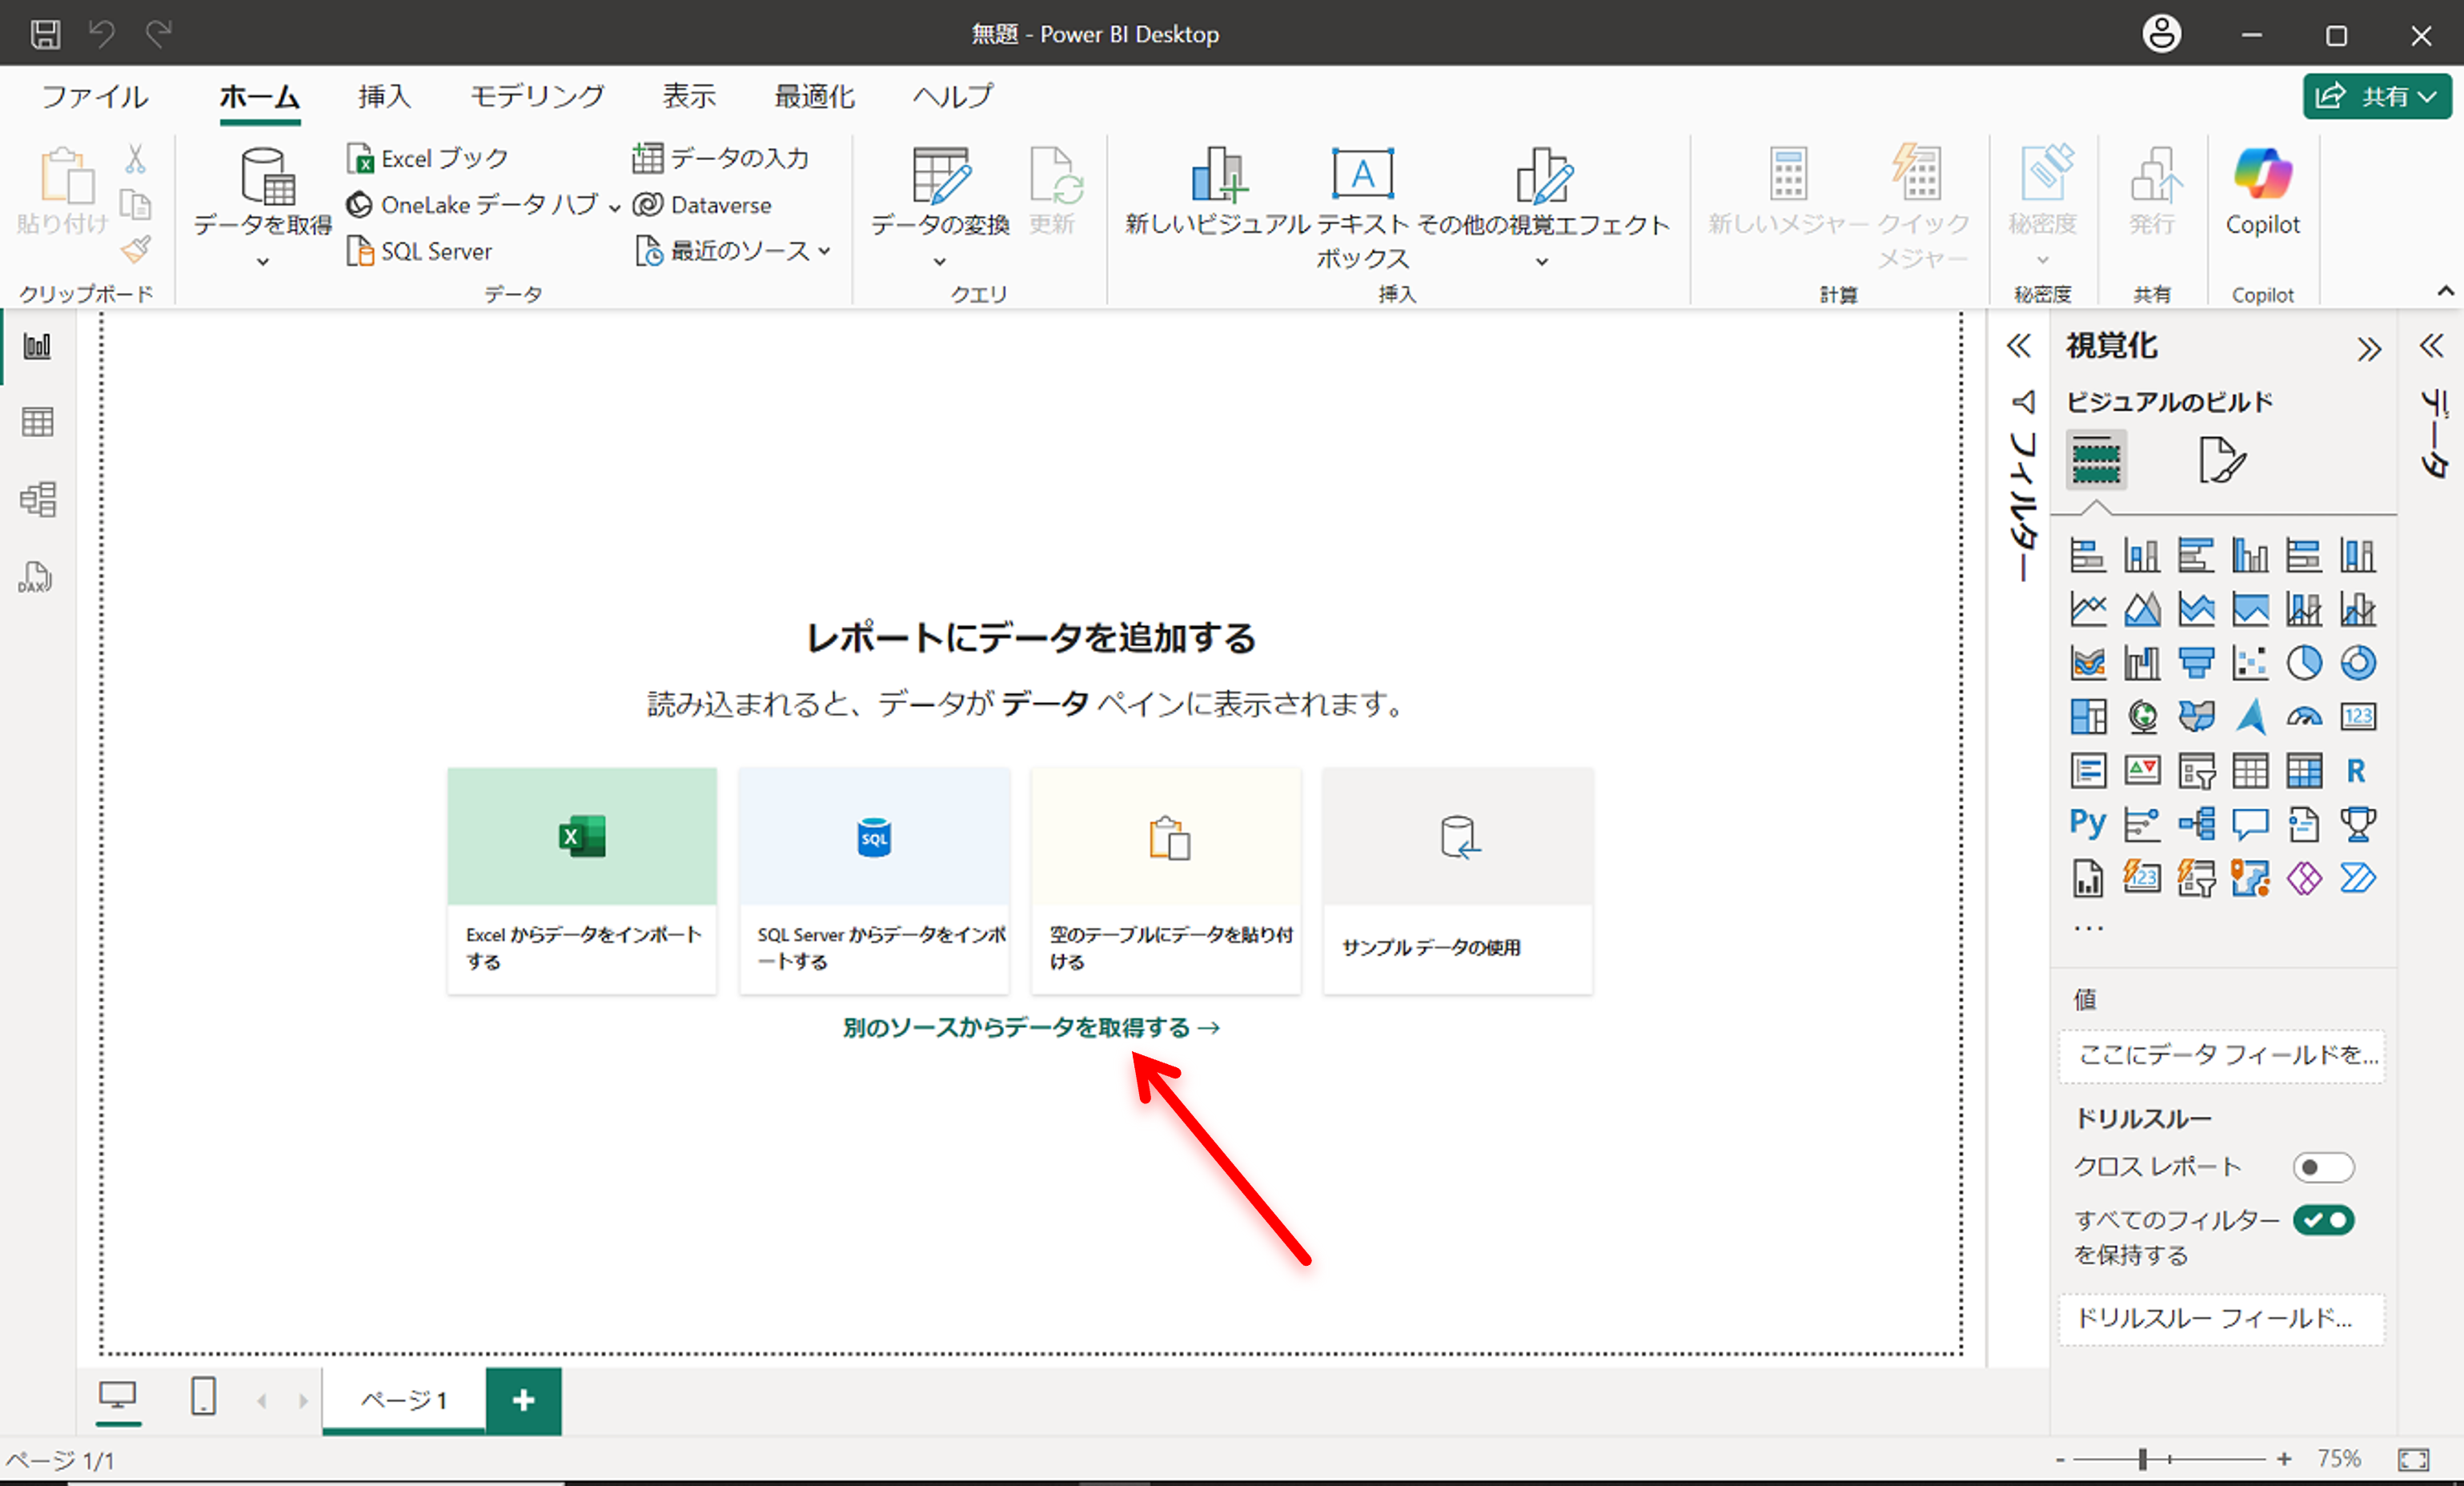Open the 挿入 ribbon tab

[385, 96]
